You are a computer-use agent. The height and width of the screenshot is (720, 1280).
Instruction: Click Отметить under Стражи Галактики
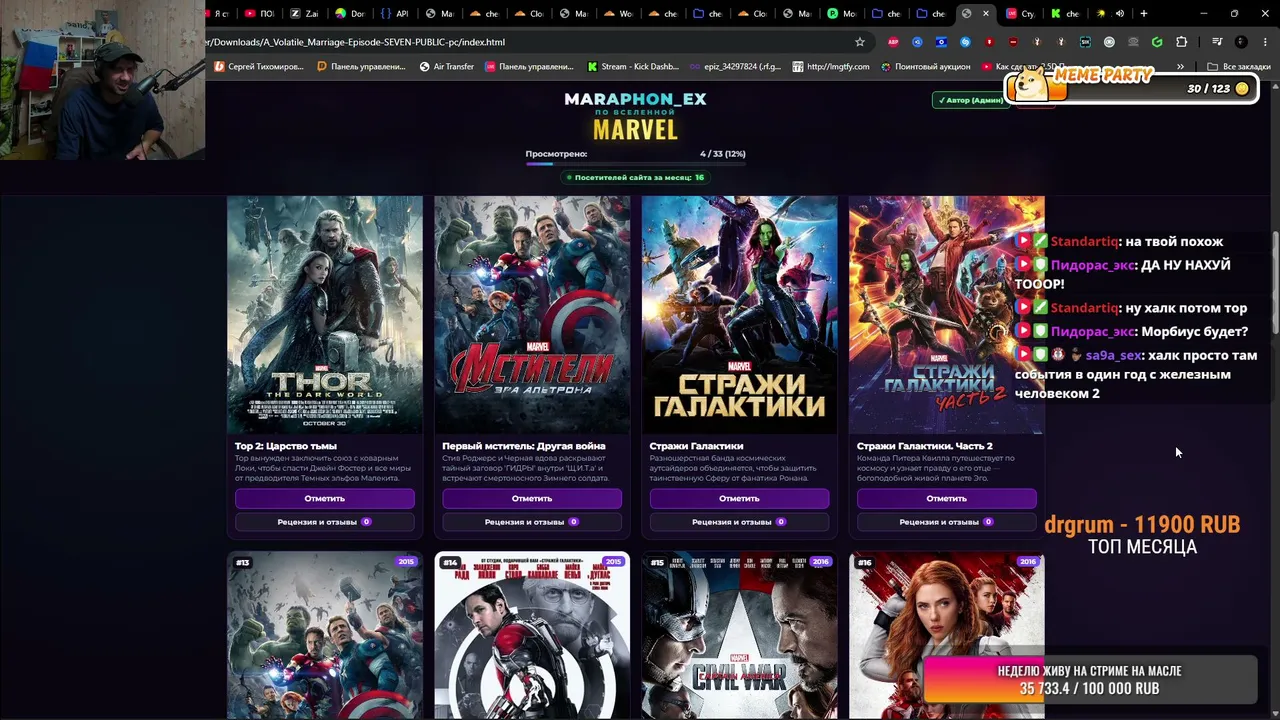739,498
